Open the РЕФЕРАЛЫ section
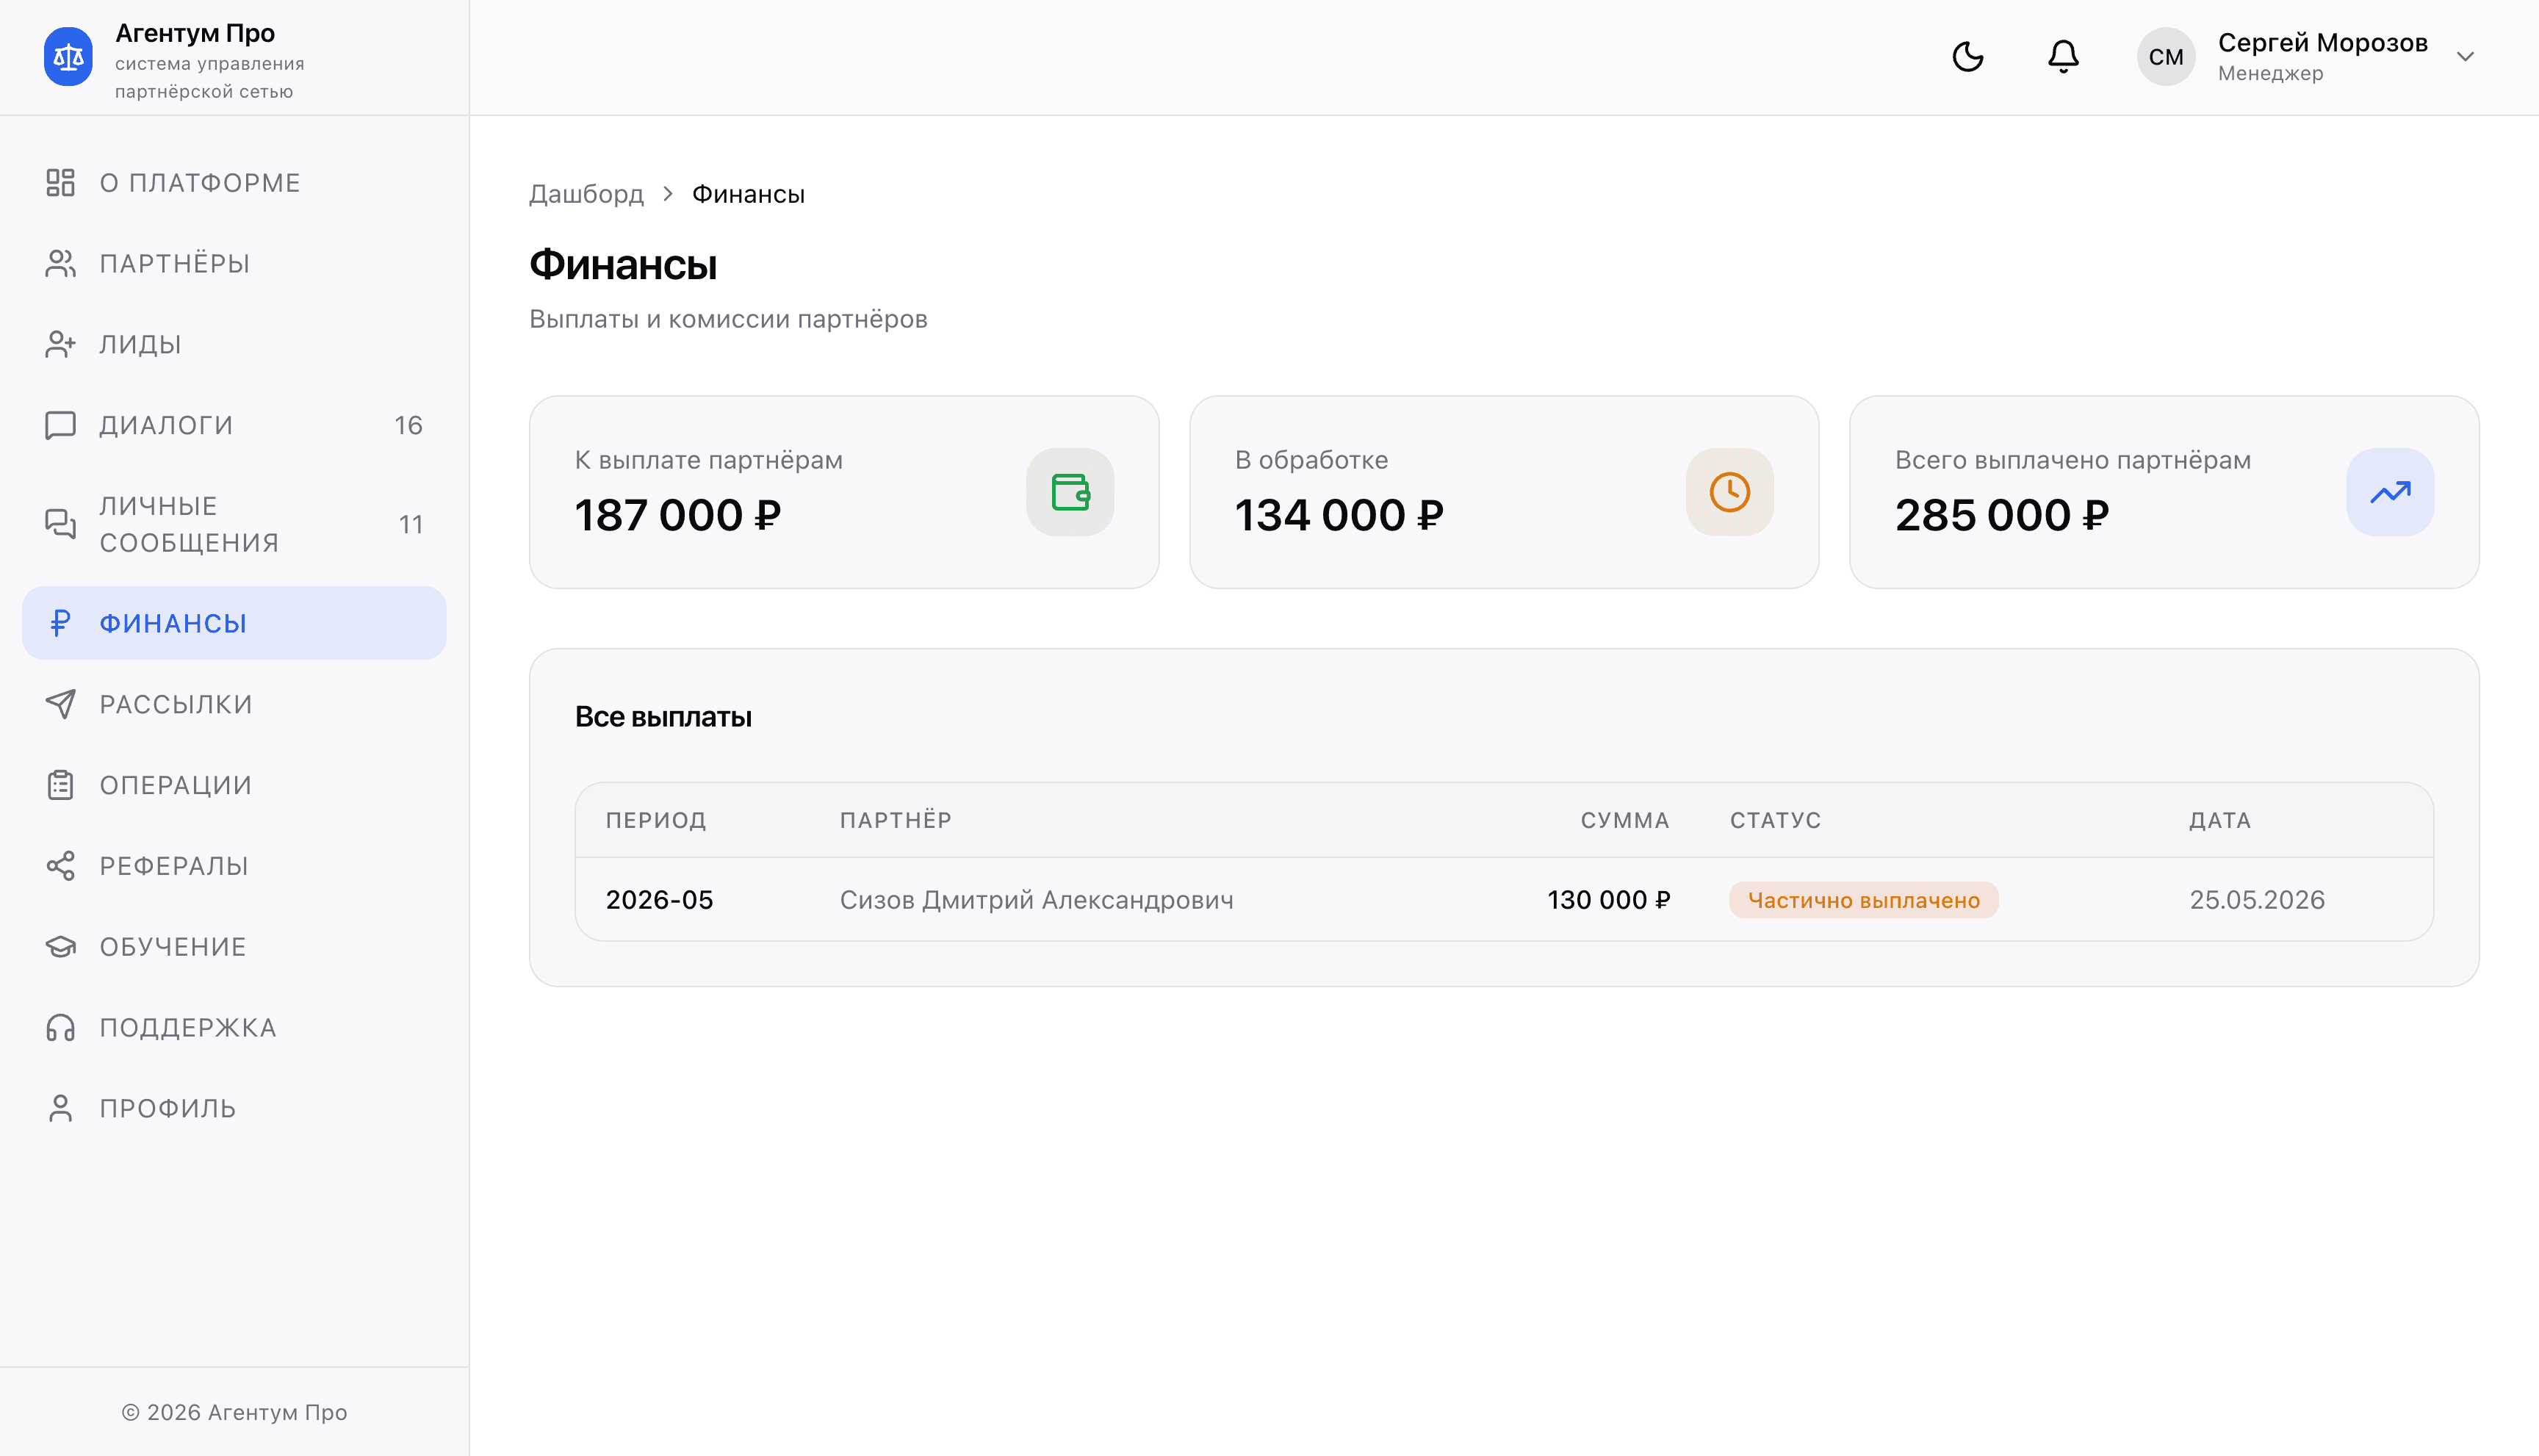The image size is (2539, 1456). (234, 866)
